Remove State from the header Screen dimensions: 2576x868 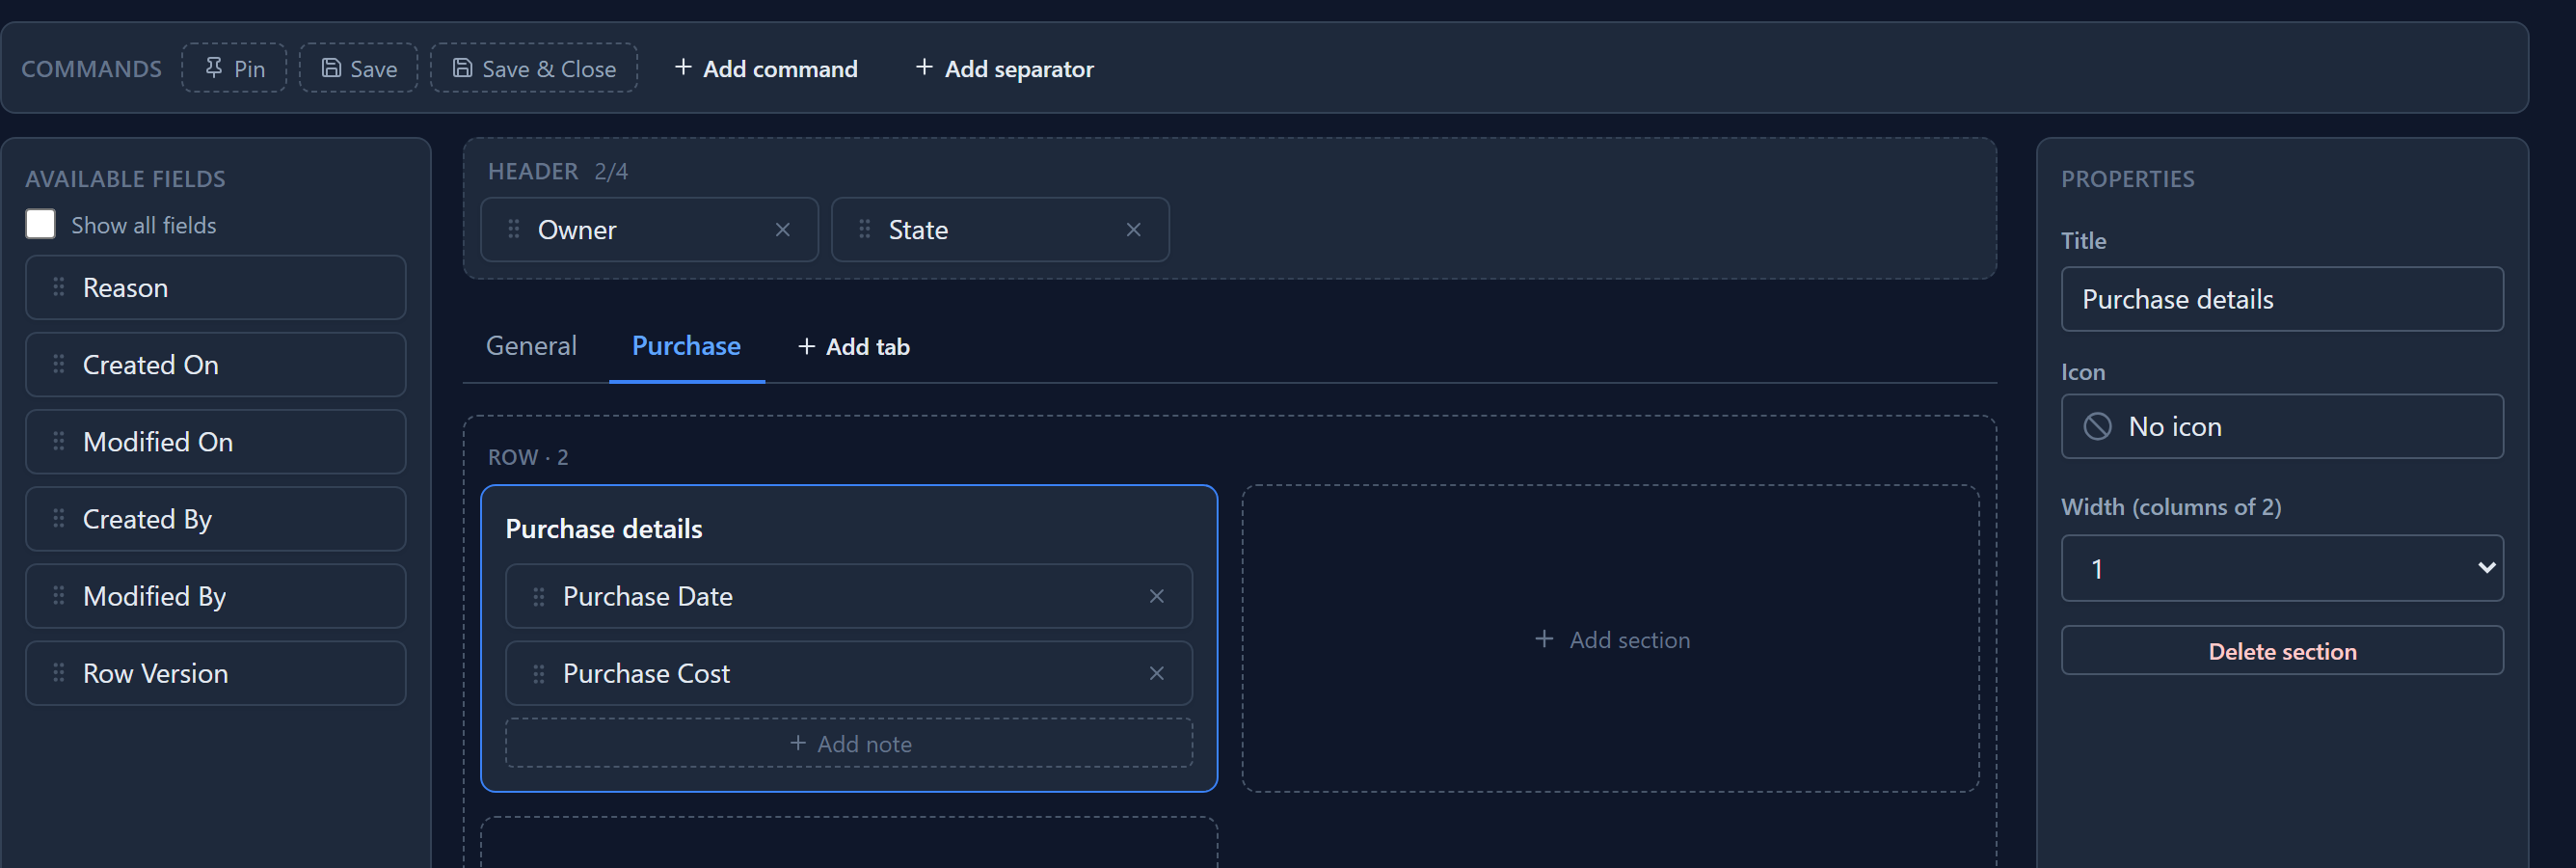point(1134,230)
